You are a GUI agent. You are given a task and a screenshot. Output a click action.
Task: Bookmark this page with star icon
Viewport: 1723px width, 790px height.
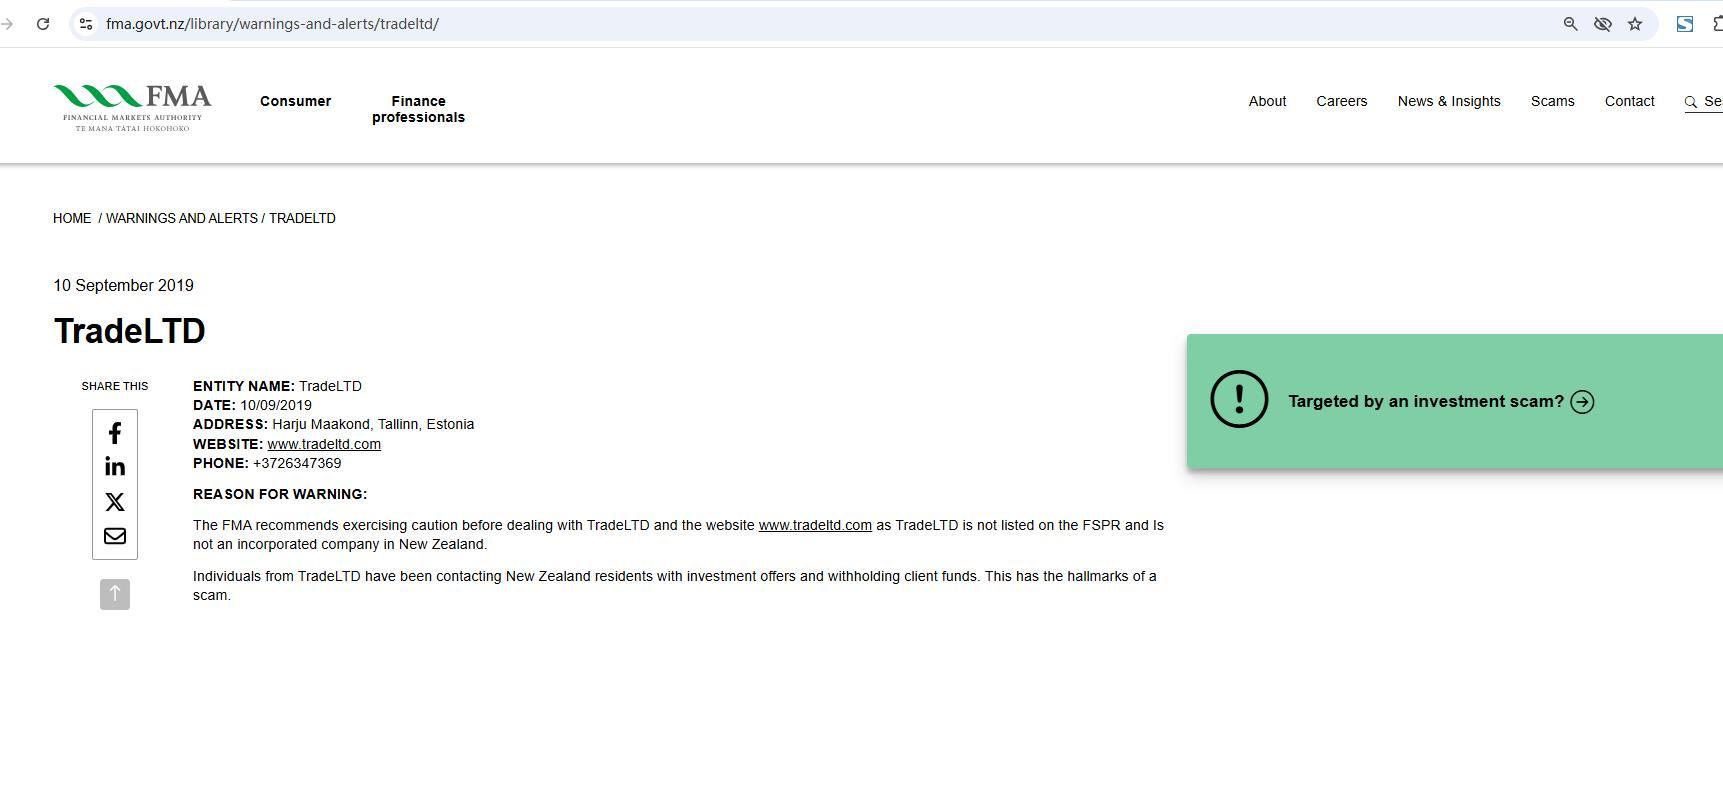pos(1635,24)
